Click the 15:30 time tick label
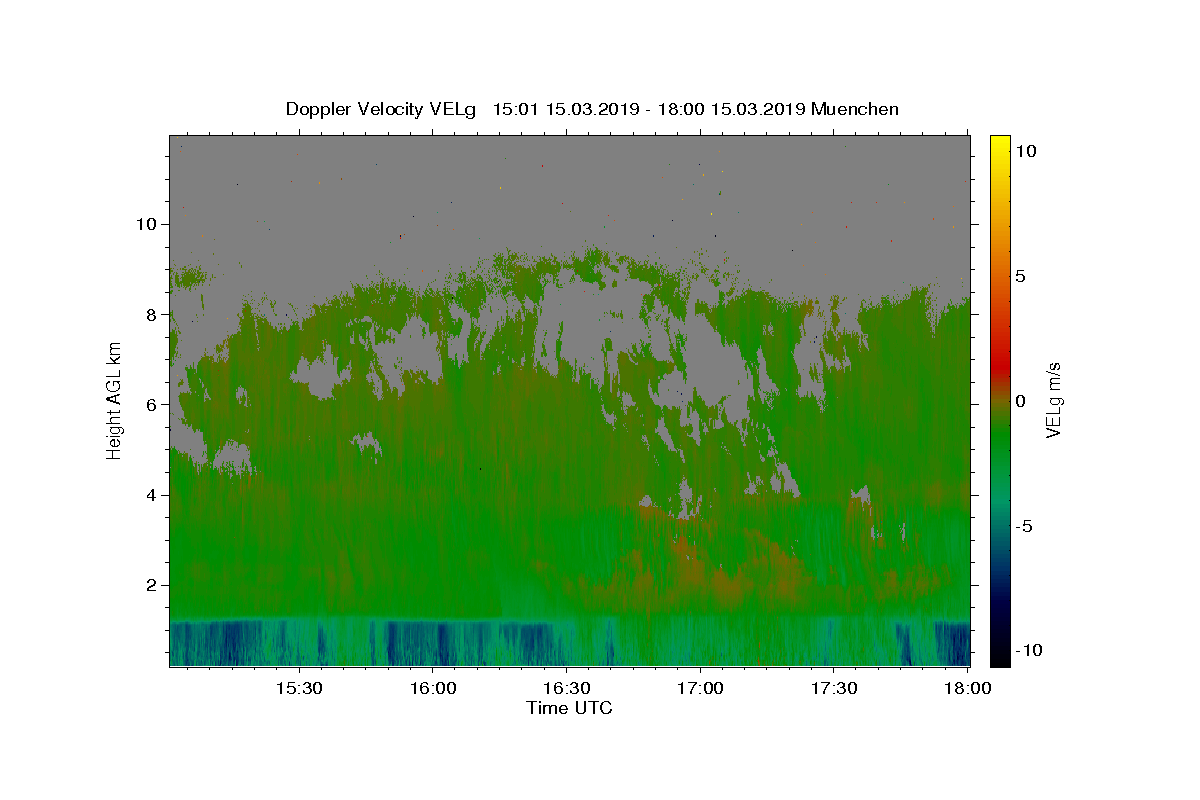 [x=298, y=689]
